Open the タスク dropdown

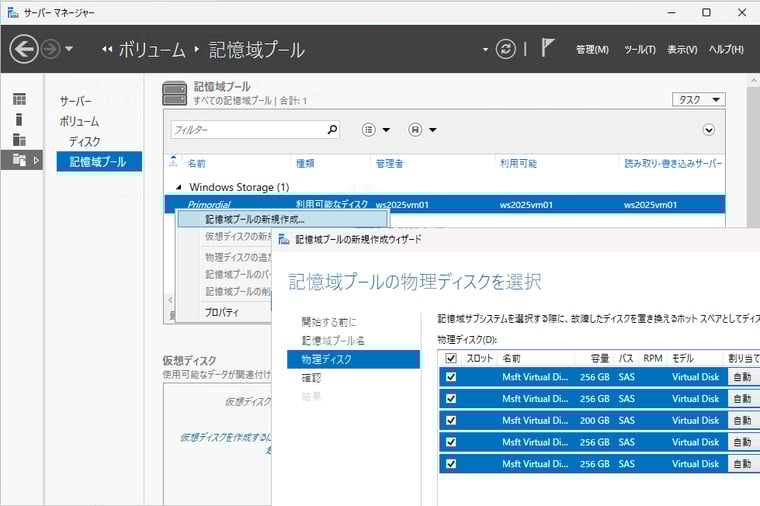click(x=698, y=99)
